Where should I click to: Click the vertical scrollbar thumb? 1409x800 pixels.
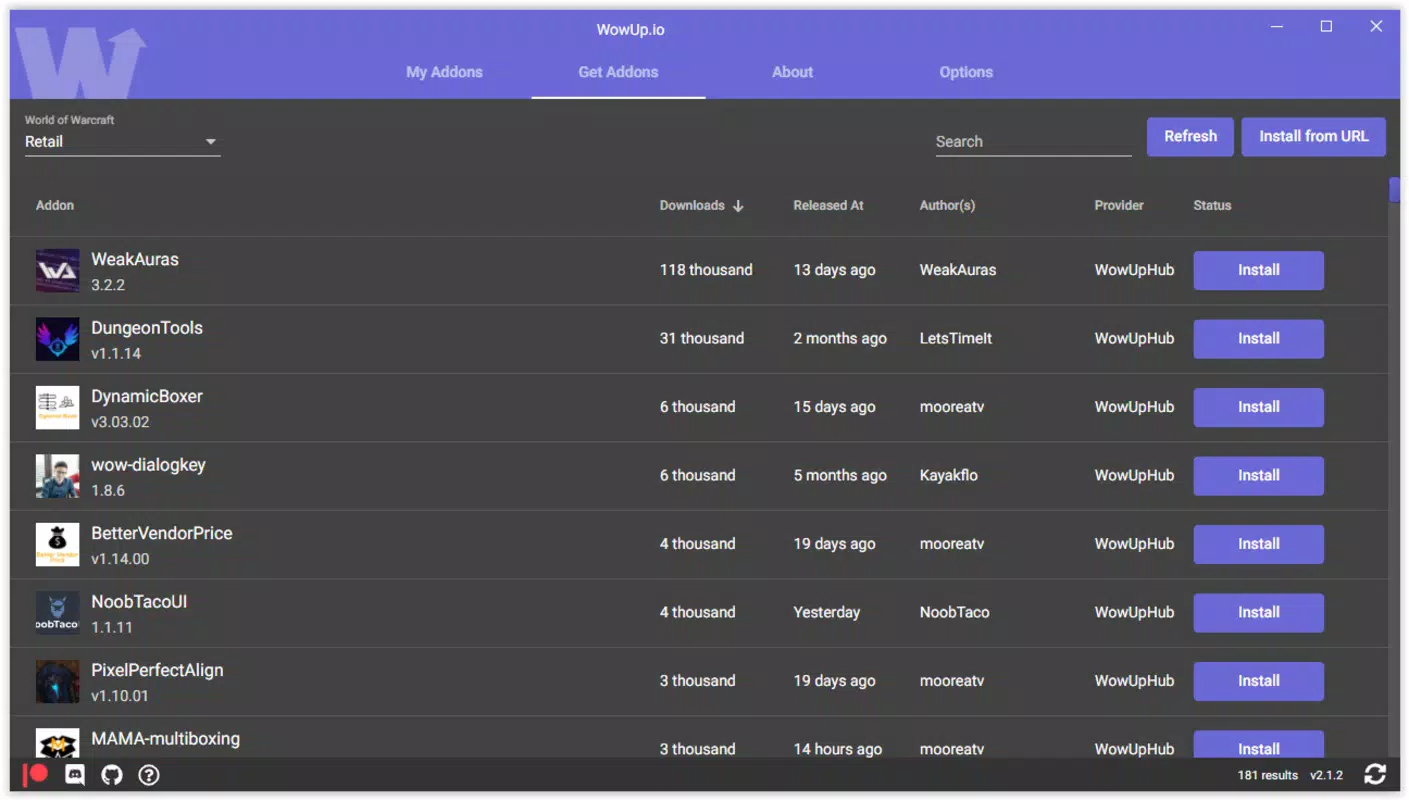point(1394,190)
